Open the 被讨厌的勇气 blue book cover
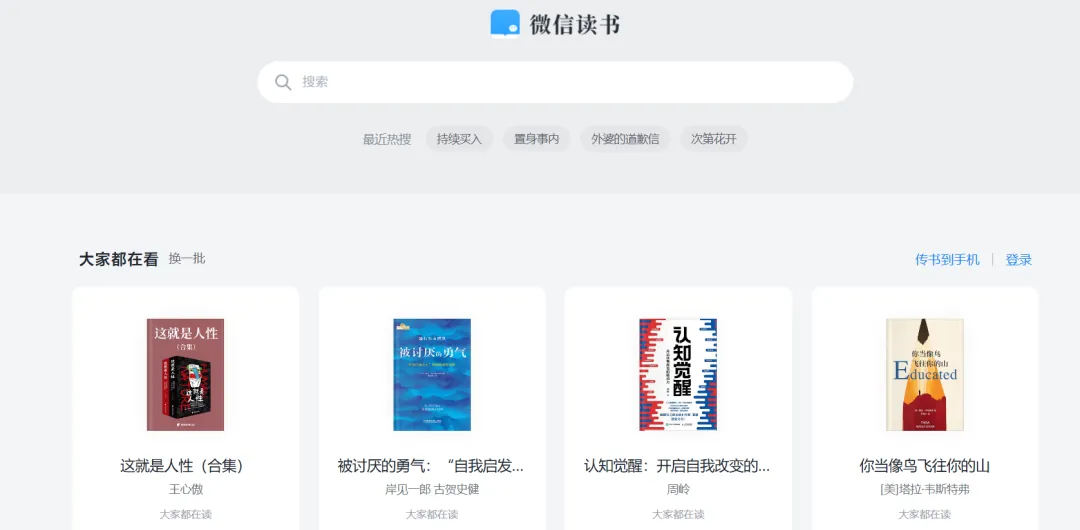Image resolution: width=1080 pixels, height=530 pixels. pyautogui.click(x=432, y=374)
